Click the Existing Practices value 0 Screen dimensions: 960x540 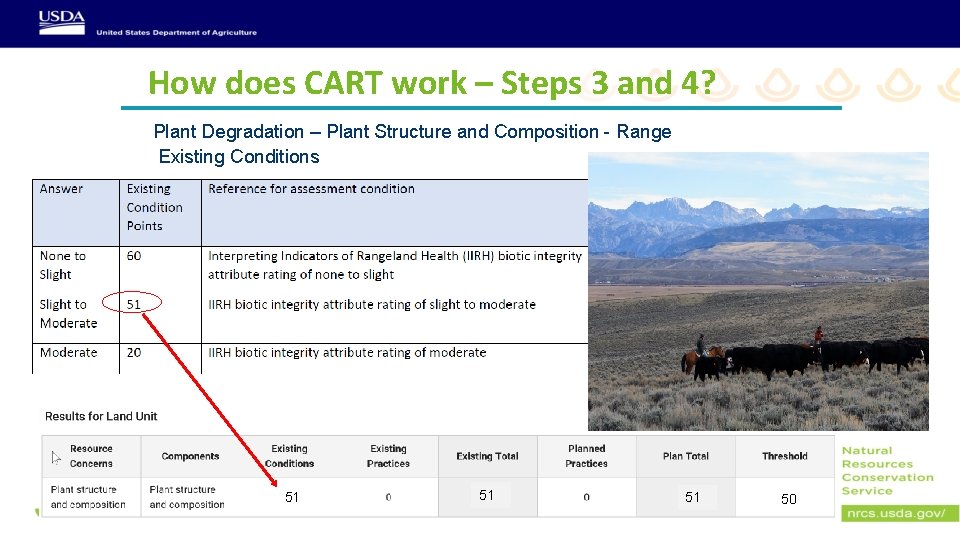point(388,497)
